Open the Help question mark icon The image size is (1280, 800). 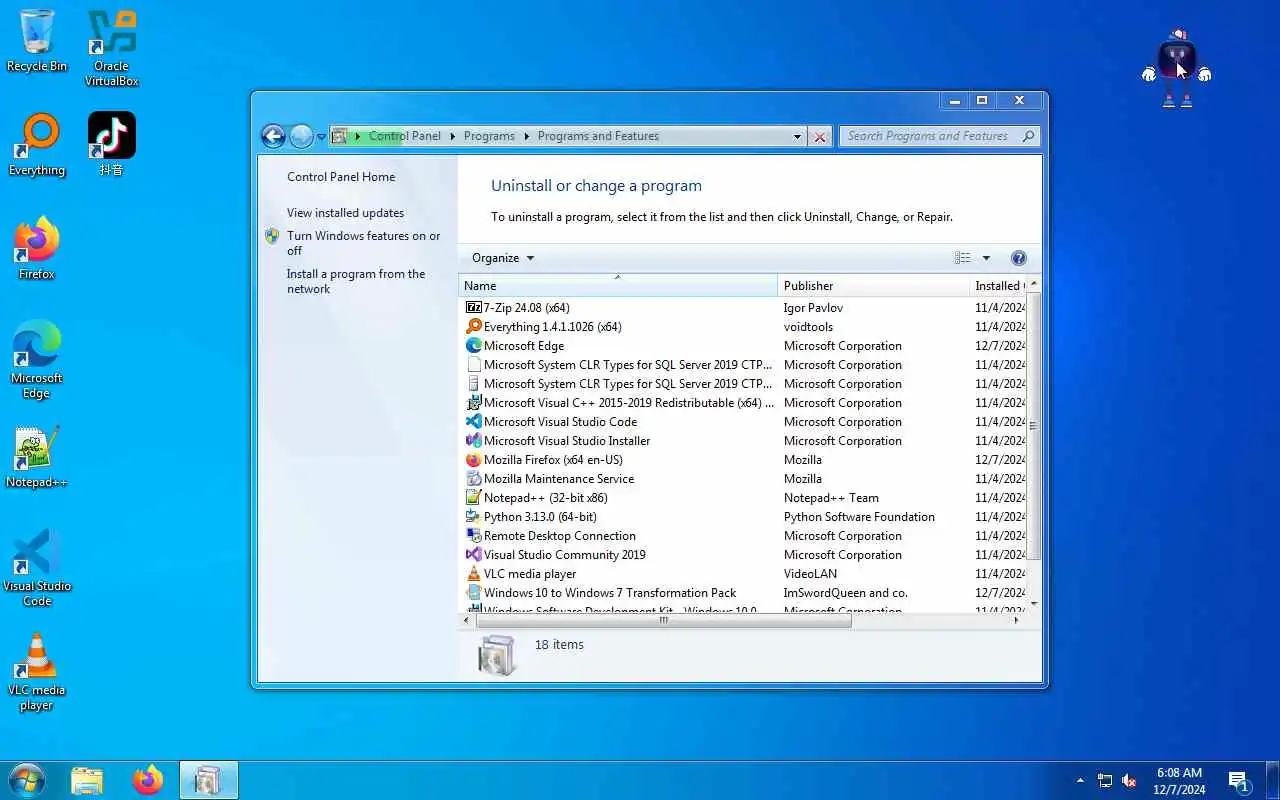coord(1019,258)
